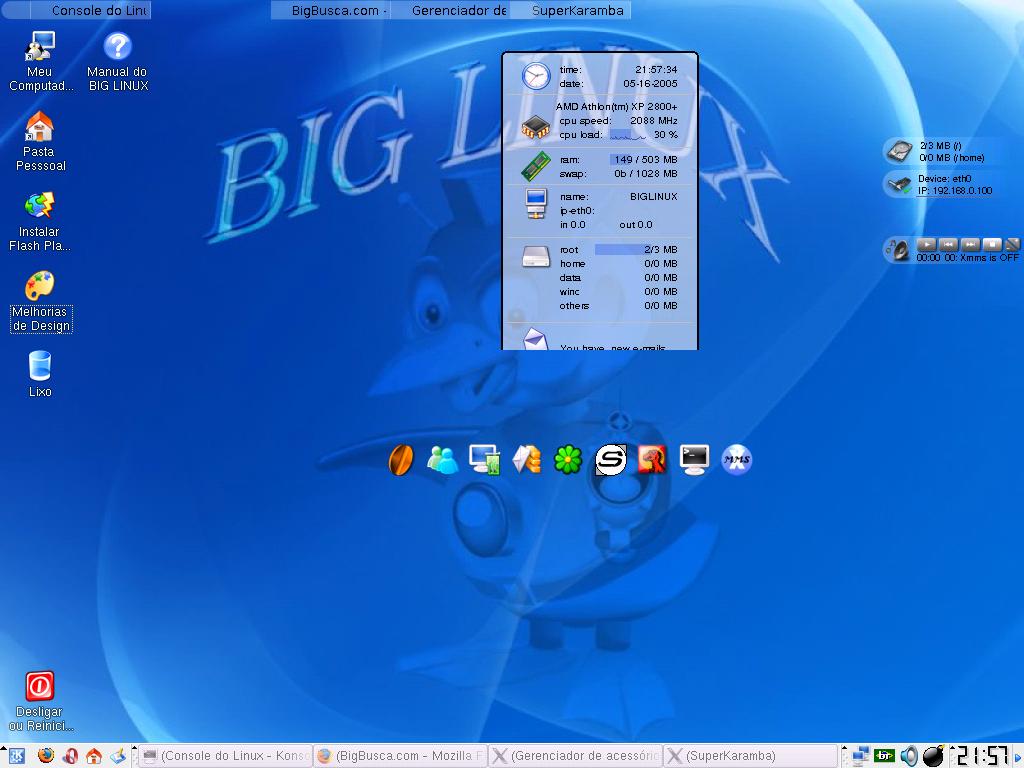Image resolution: width=1024 pixels, height=768 pixels.
Task: Select BigBusca.com in top bar
Action: coord(330,10)
